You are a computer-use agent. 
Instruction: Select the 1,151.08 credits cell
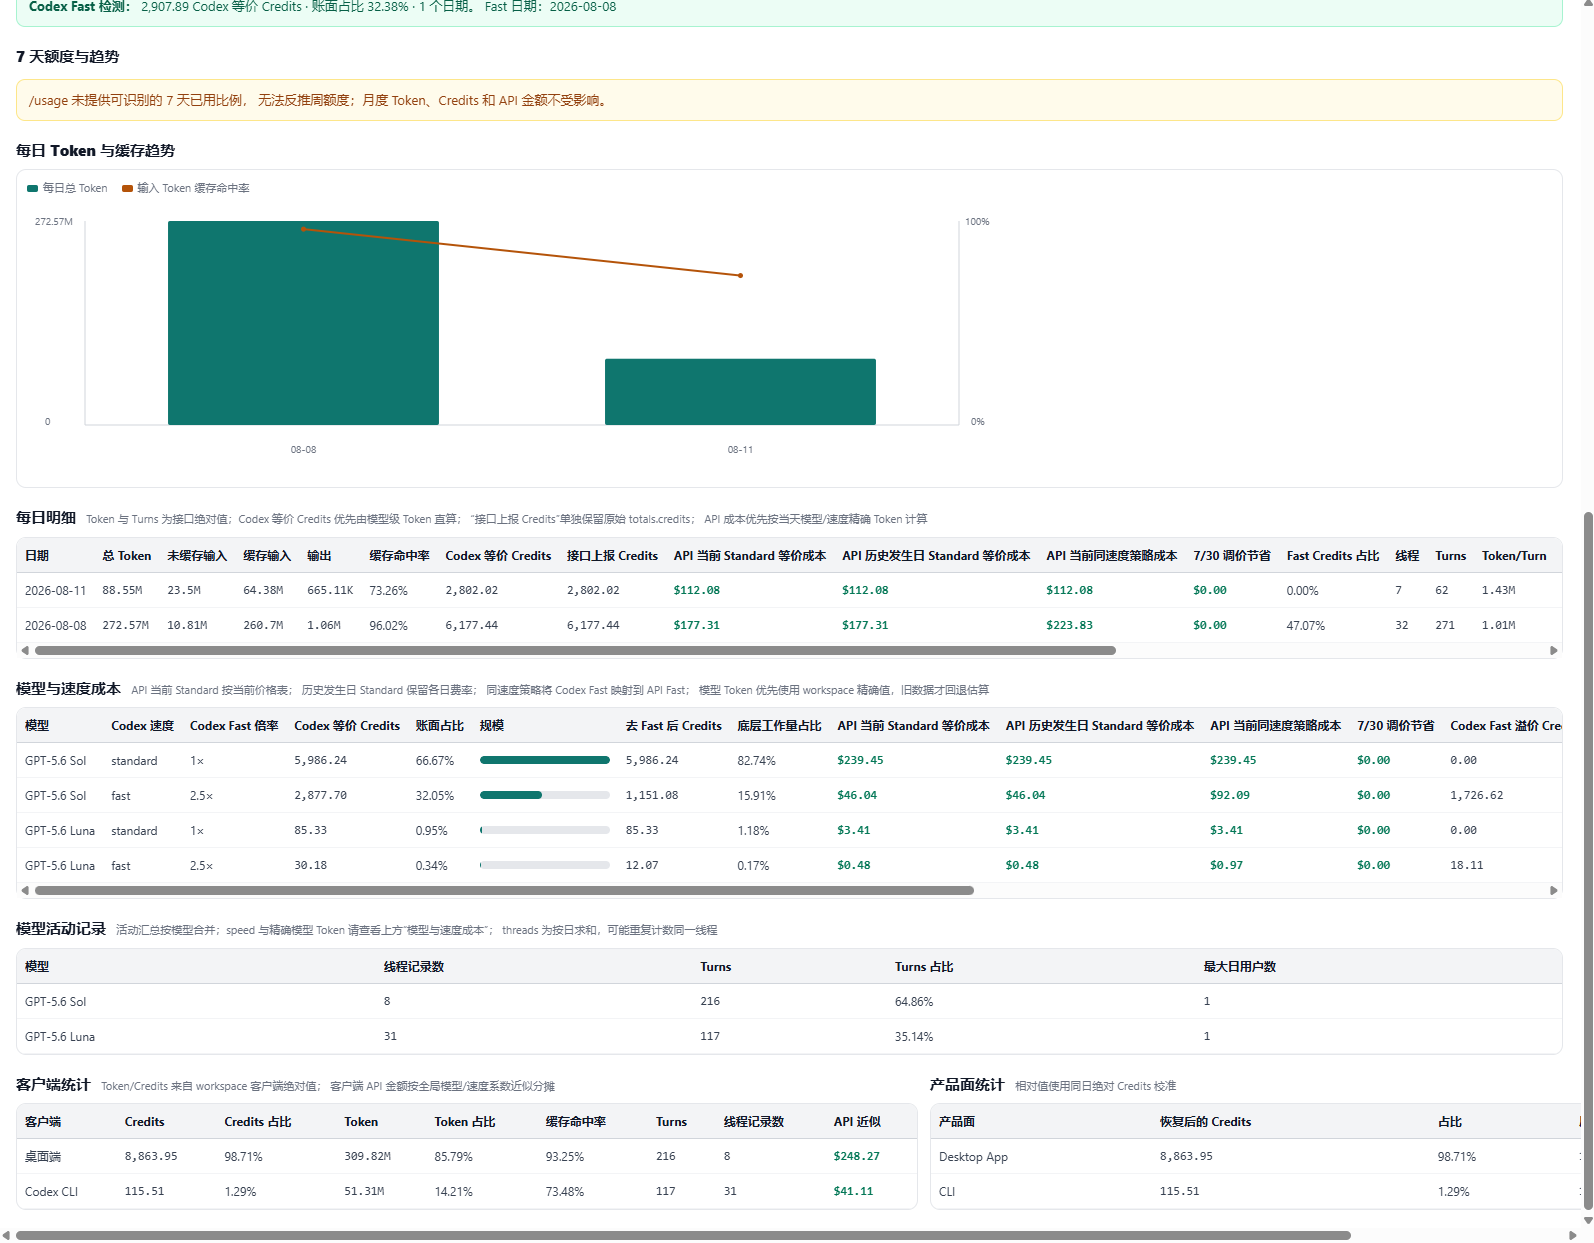pos(652,795)
